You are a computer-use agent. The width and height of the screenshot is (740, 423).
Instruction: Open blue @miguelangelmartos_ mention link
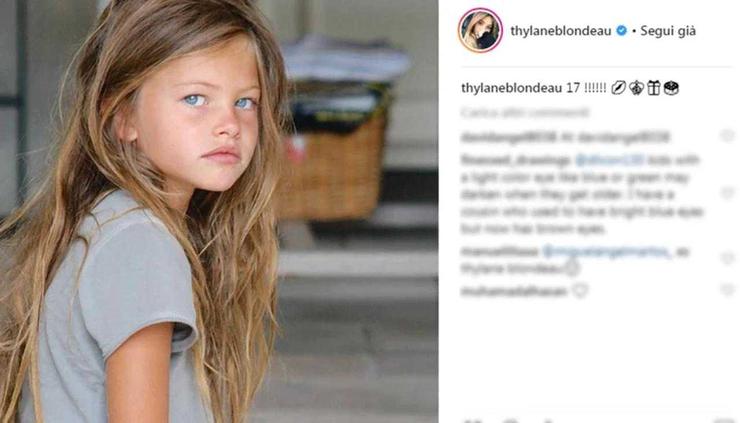click(606, 252)
